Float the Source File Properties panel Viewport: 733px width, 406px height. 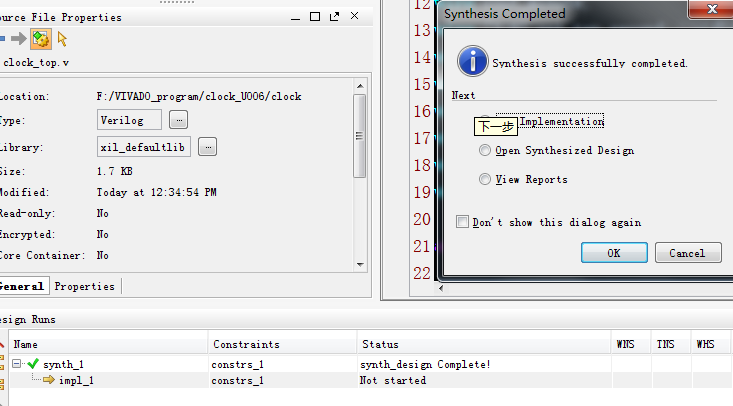tap(334, 17)
